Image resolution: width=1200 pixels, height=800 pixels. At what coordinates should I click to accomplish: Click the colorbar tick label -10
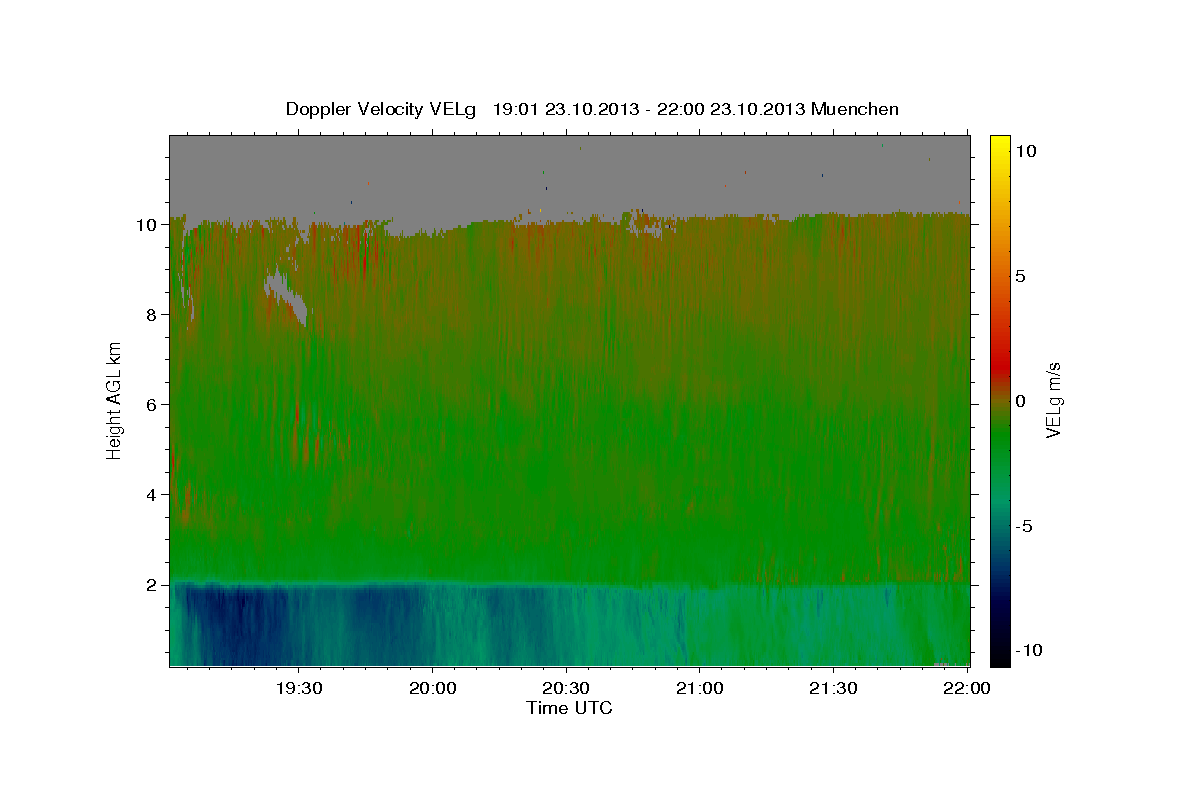coord(1030,651)
